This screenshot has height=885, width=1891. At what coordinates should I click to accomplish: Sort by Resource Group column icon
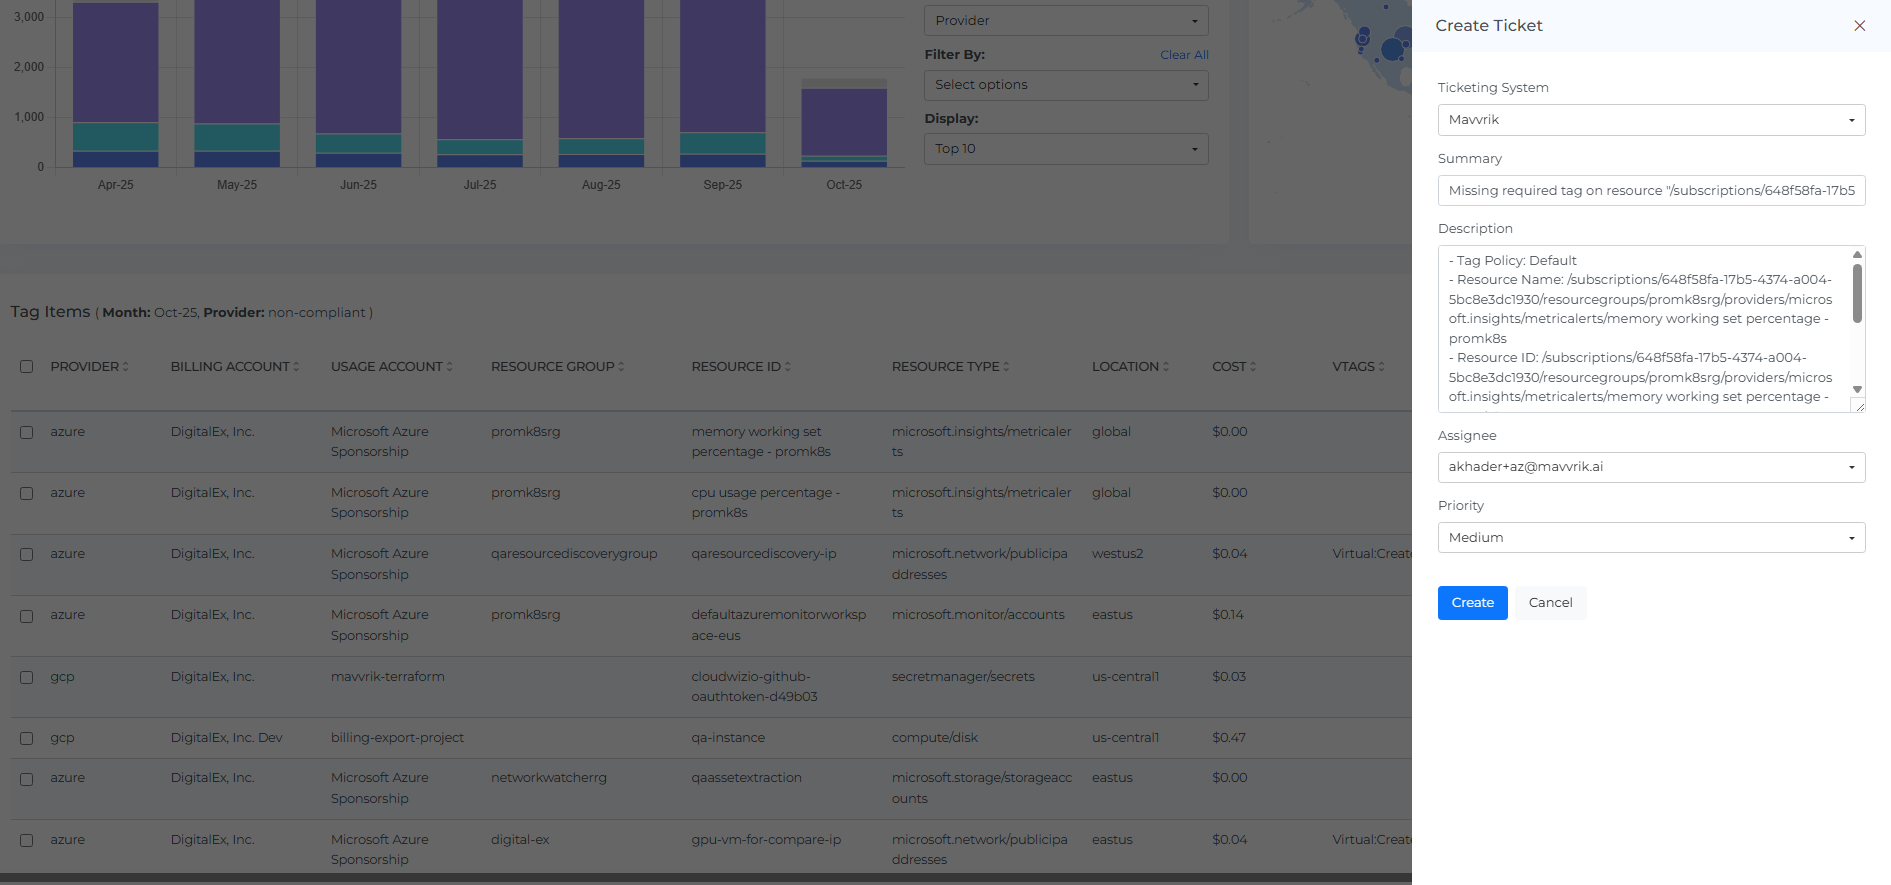(x=621, y=367)
